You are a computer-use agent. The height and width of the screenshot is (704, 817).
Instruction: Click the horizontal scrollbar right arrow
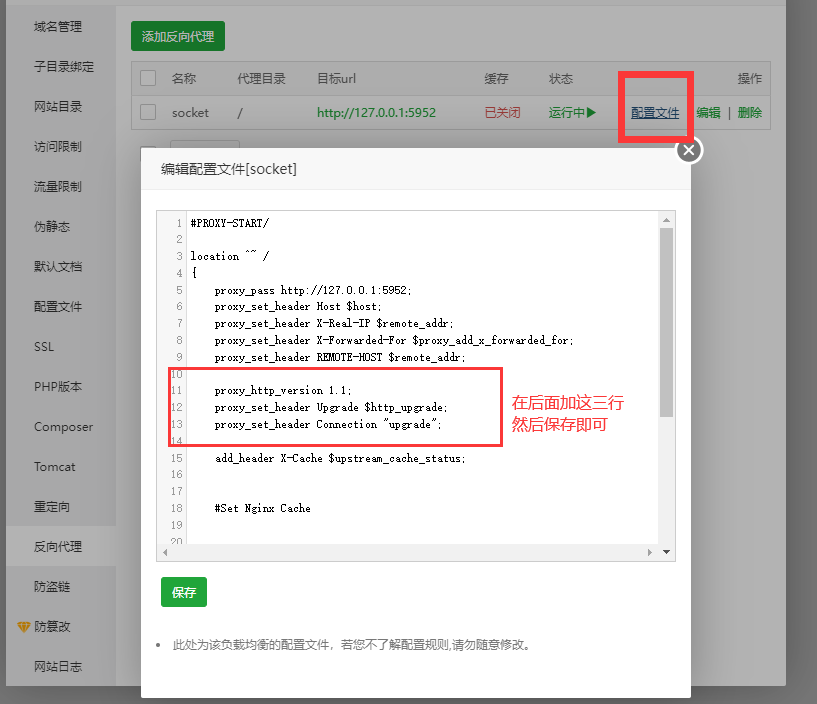[650, 552]
